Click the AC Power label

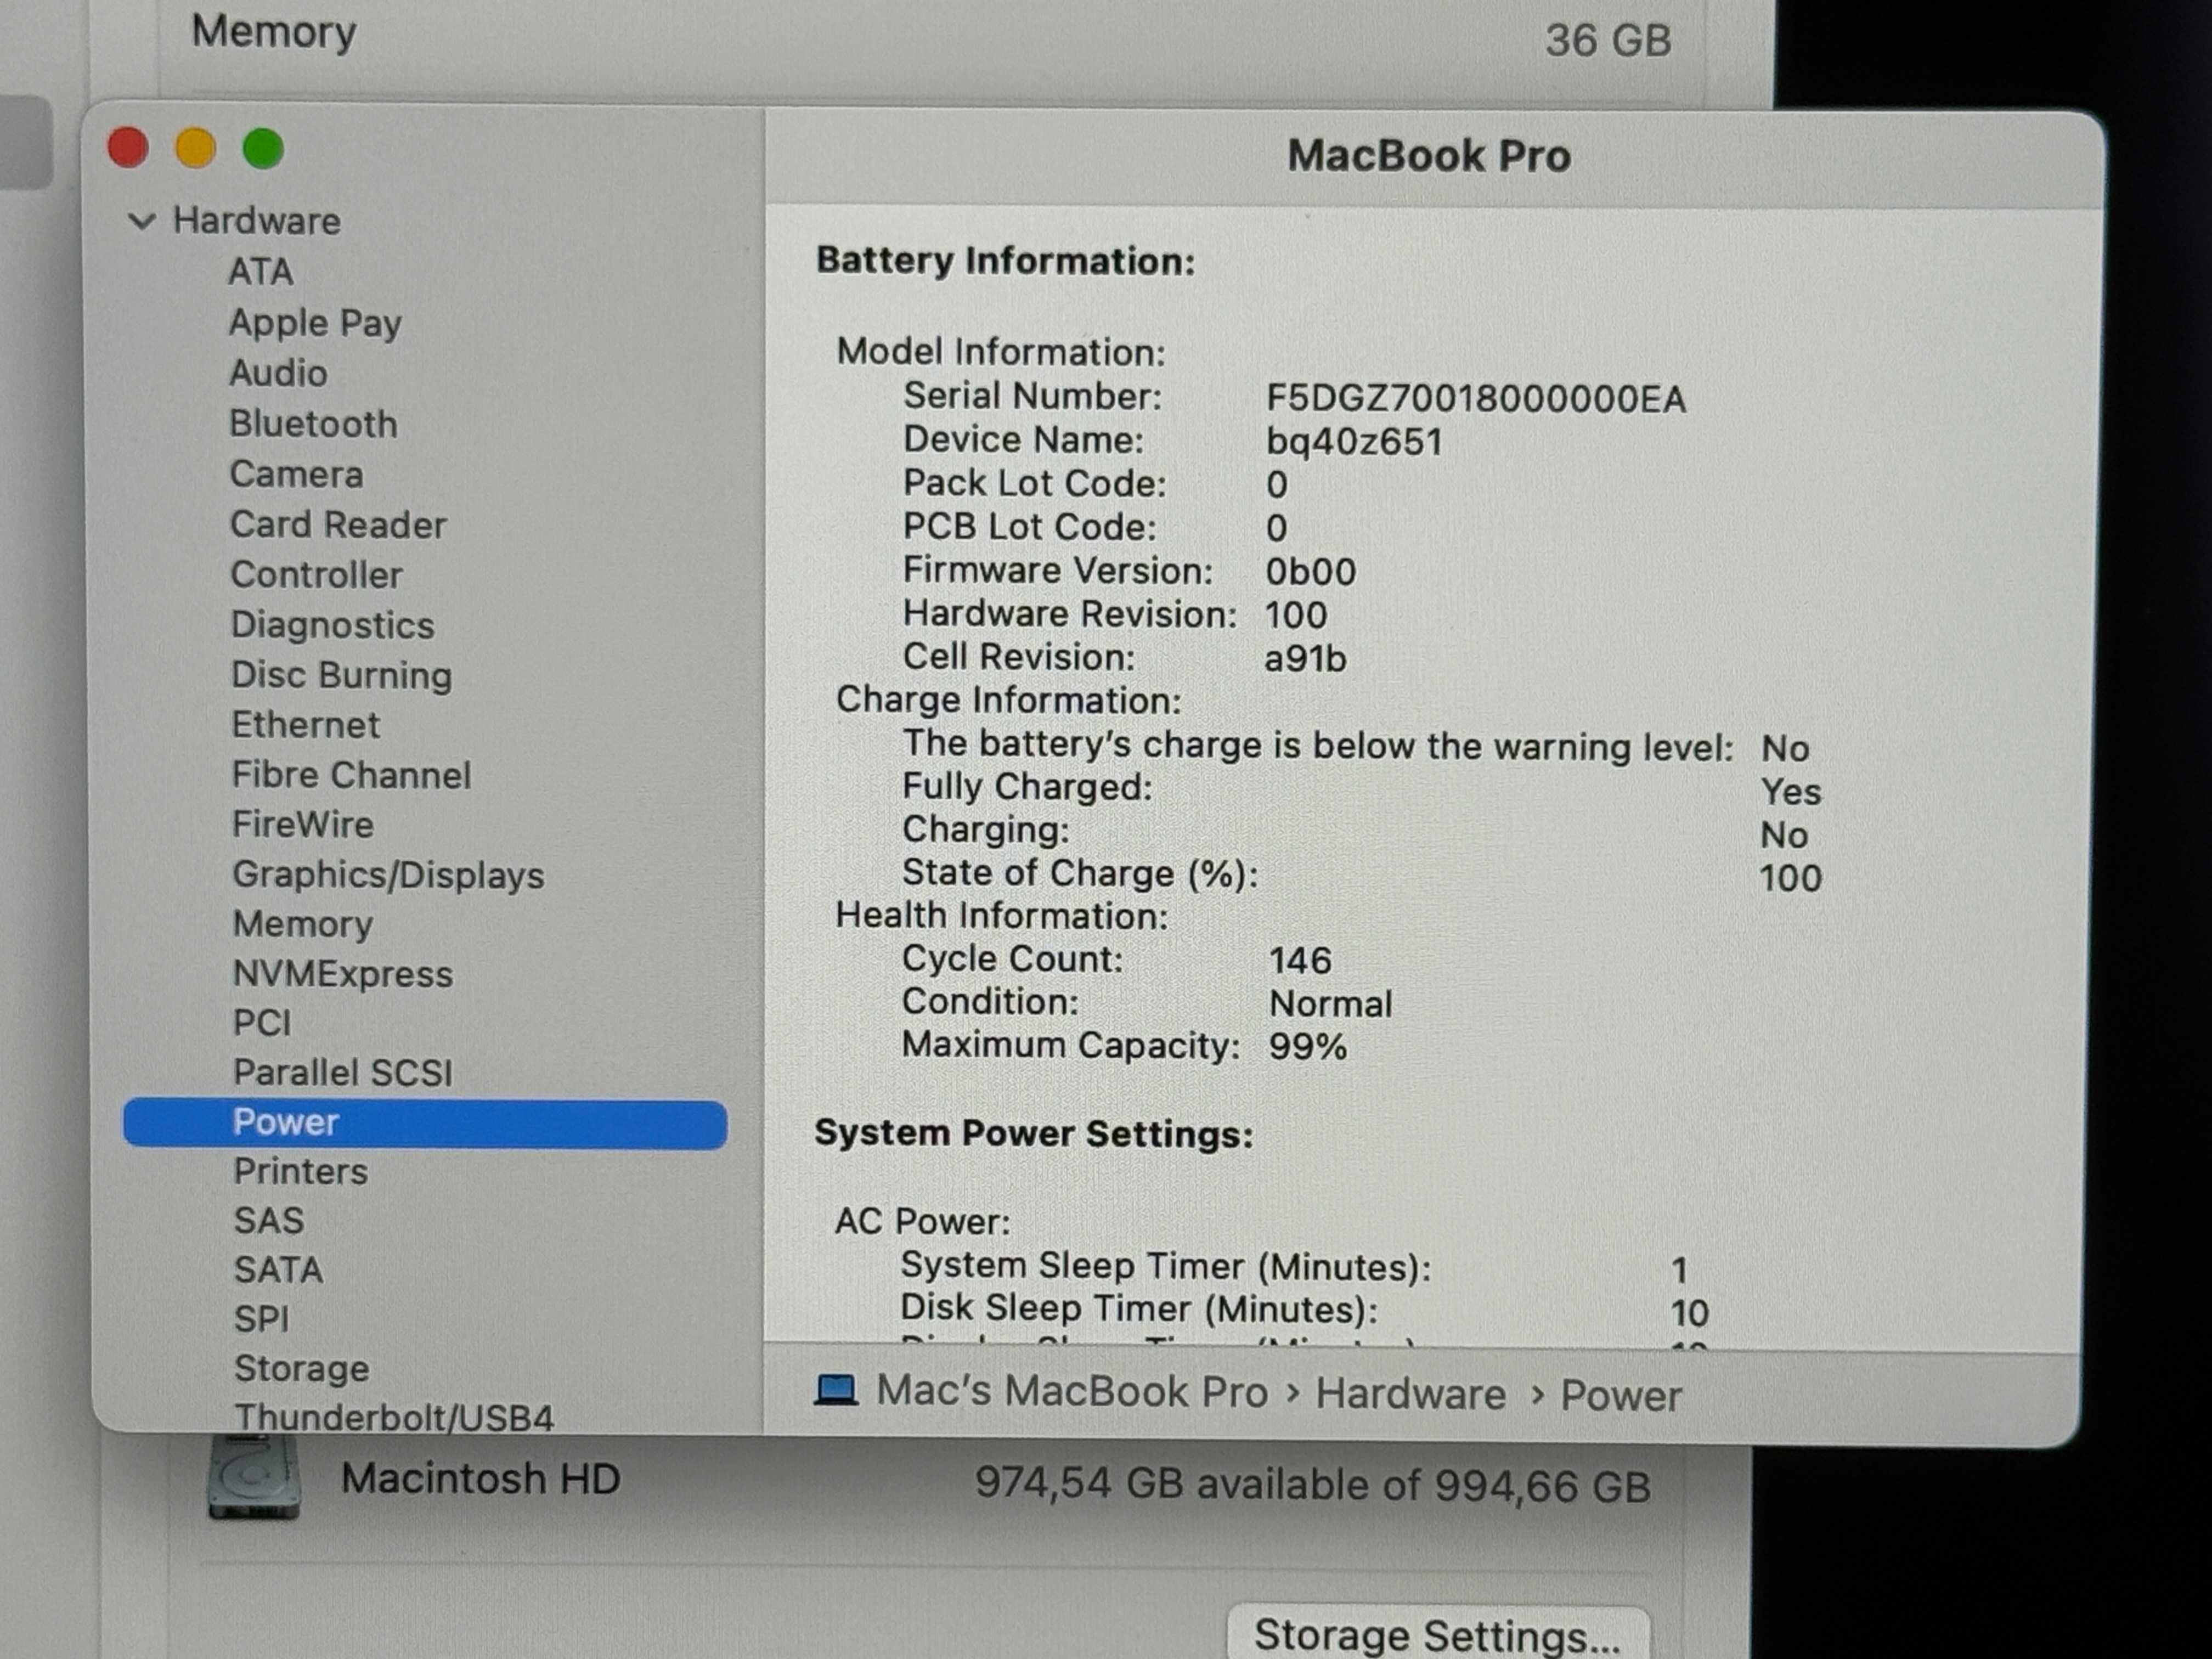922,1222
